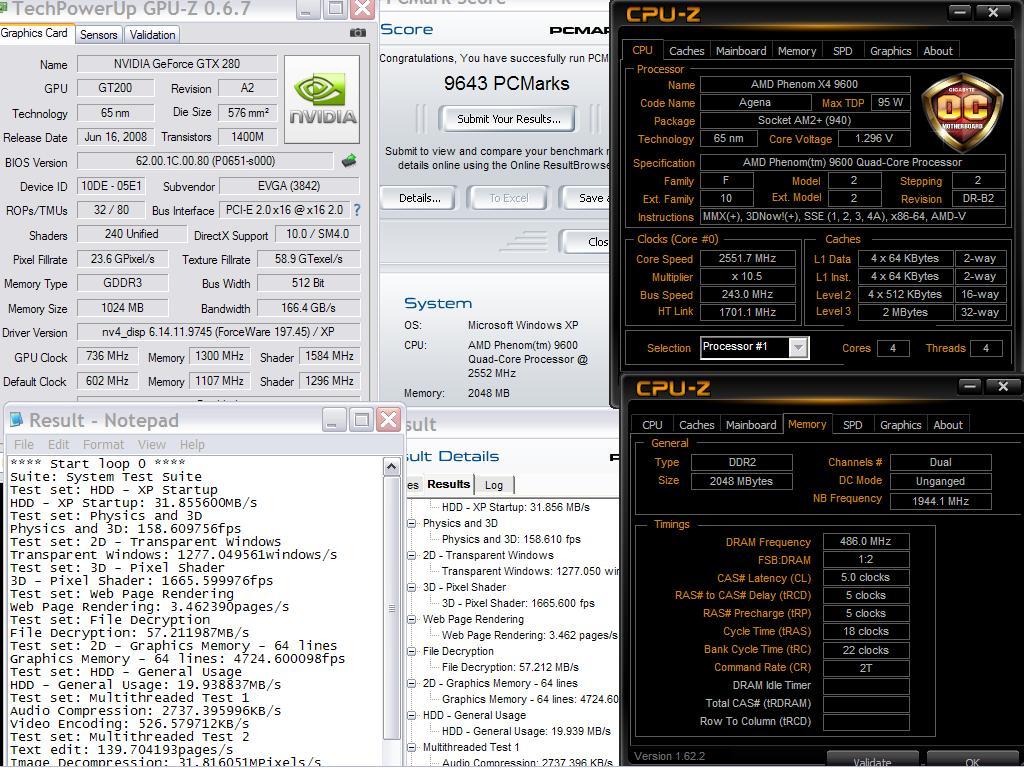The width and height of the screenshot is (1024, 768).
Task: Open Graphics tab in top CPU-Z window
Action: coord(890,51)
